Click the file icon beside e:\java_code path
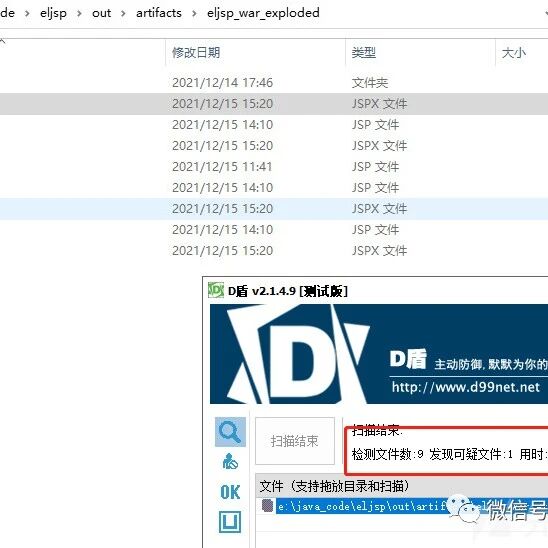 [x=267, y=505]
